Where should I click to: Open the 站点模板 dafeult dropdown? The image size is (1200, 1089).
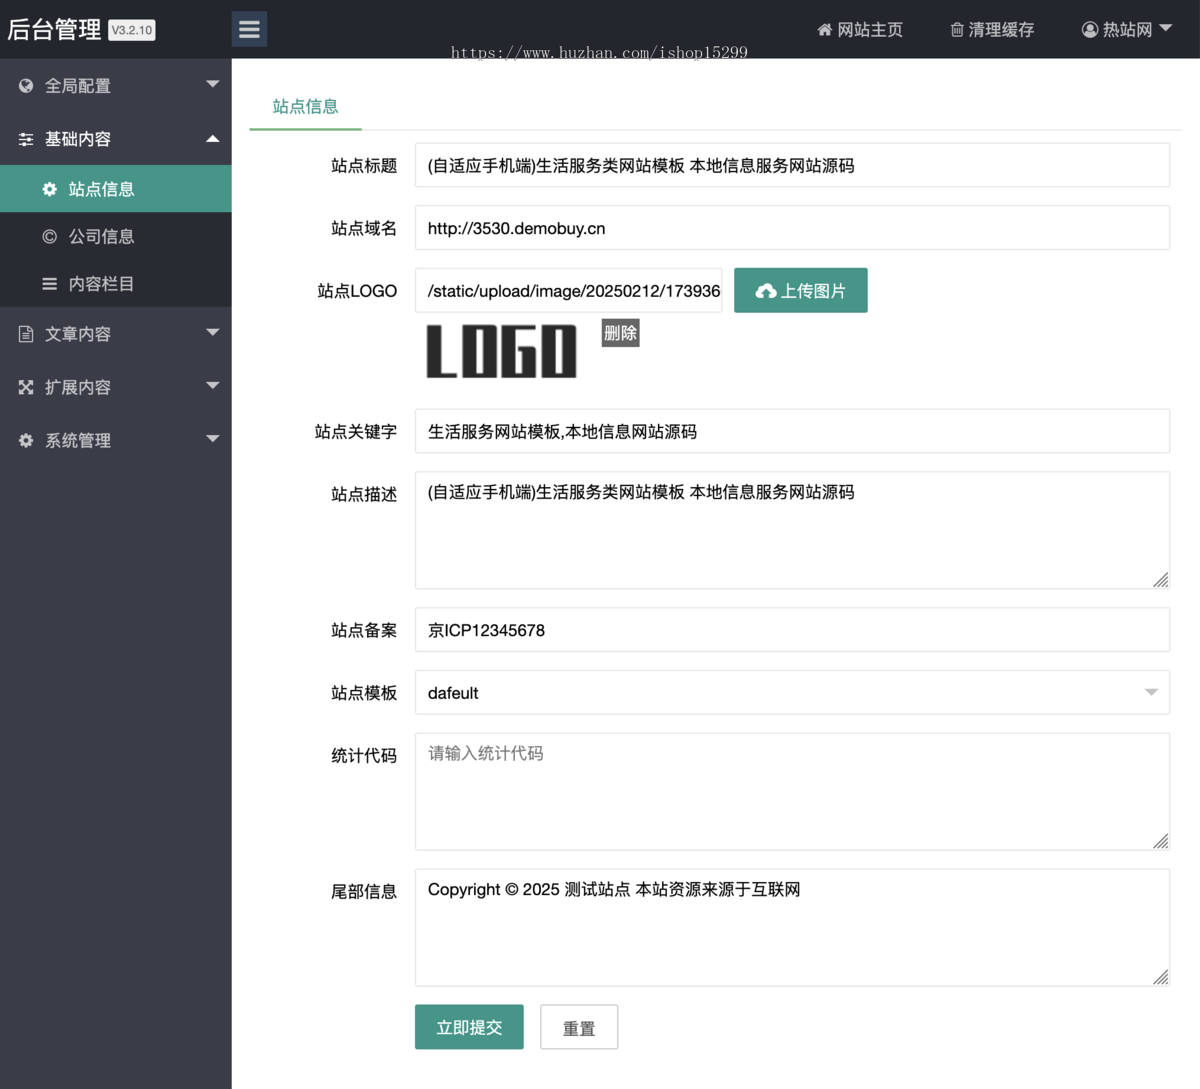(792, 692)
